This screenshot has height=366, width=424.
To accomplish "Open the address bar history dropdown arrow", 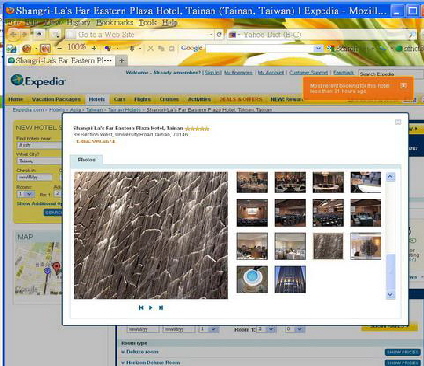I will (x=211, y=34).
